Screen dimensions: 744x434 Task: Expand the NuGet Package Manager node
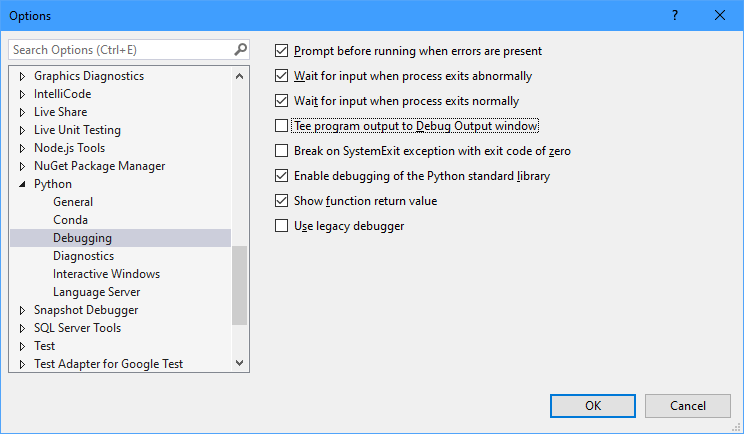(22, 166)
